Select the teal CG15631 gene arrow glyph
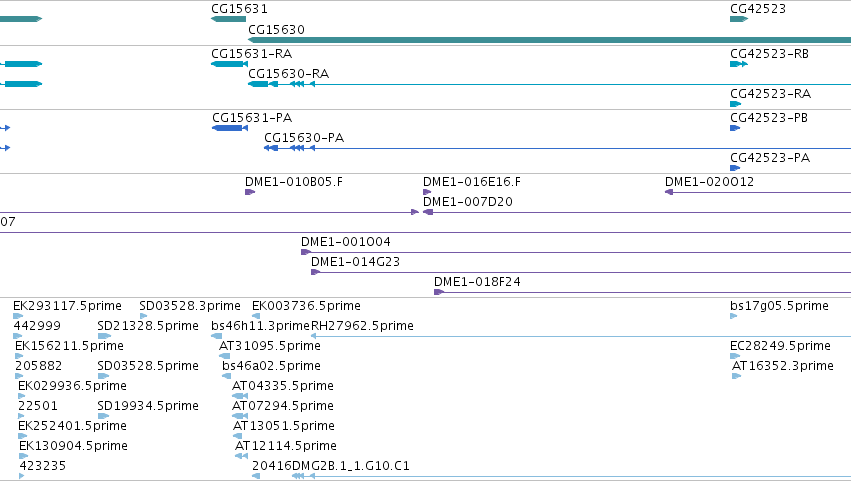 pyautogui.click(x=228, y=19)
